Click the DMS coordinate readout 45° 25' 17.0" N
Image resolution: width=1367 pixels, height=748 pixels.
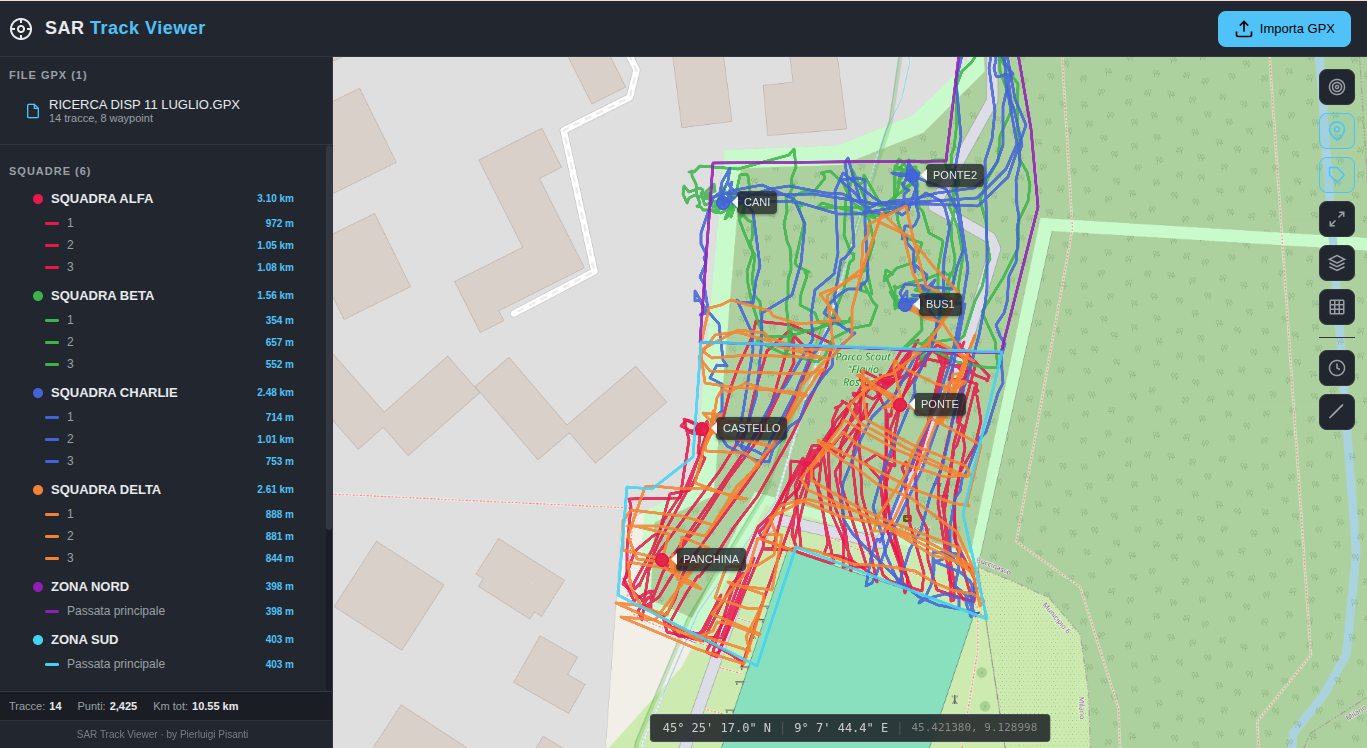coord(717,728)
